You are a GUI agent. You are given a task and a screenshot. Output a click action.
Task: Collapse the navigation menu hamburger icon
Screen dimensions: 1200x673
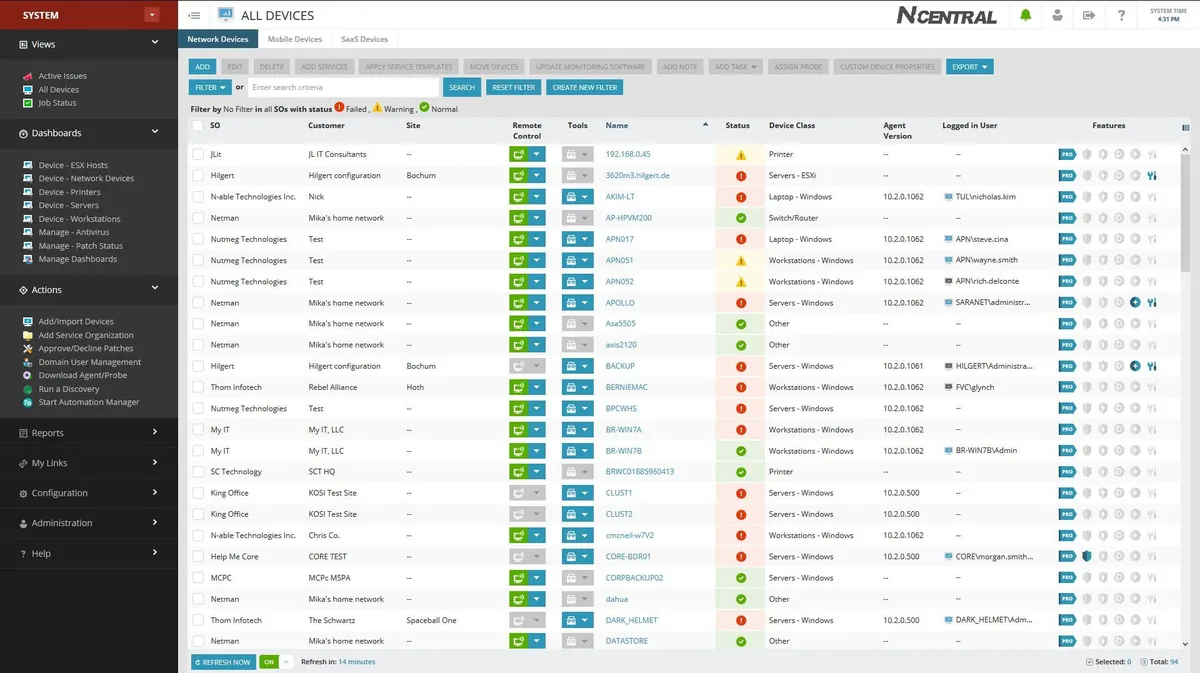[x=194, y=15]
